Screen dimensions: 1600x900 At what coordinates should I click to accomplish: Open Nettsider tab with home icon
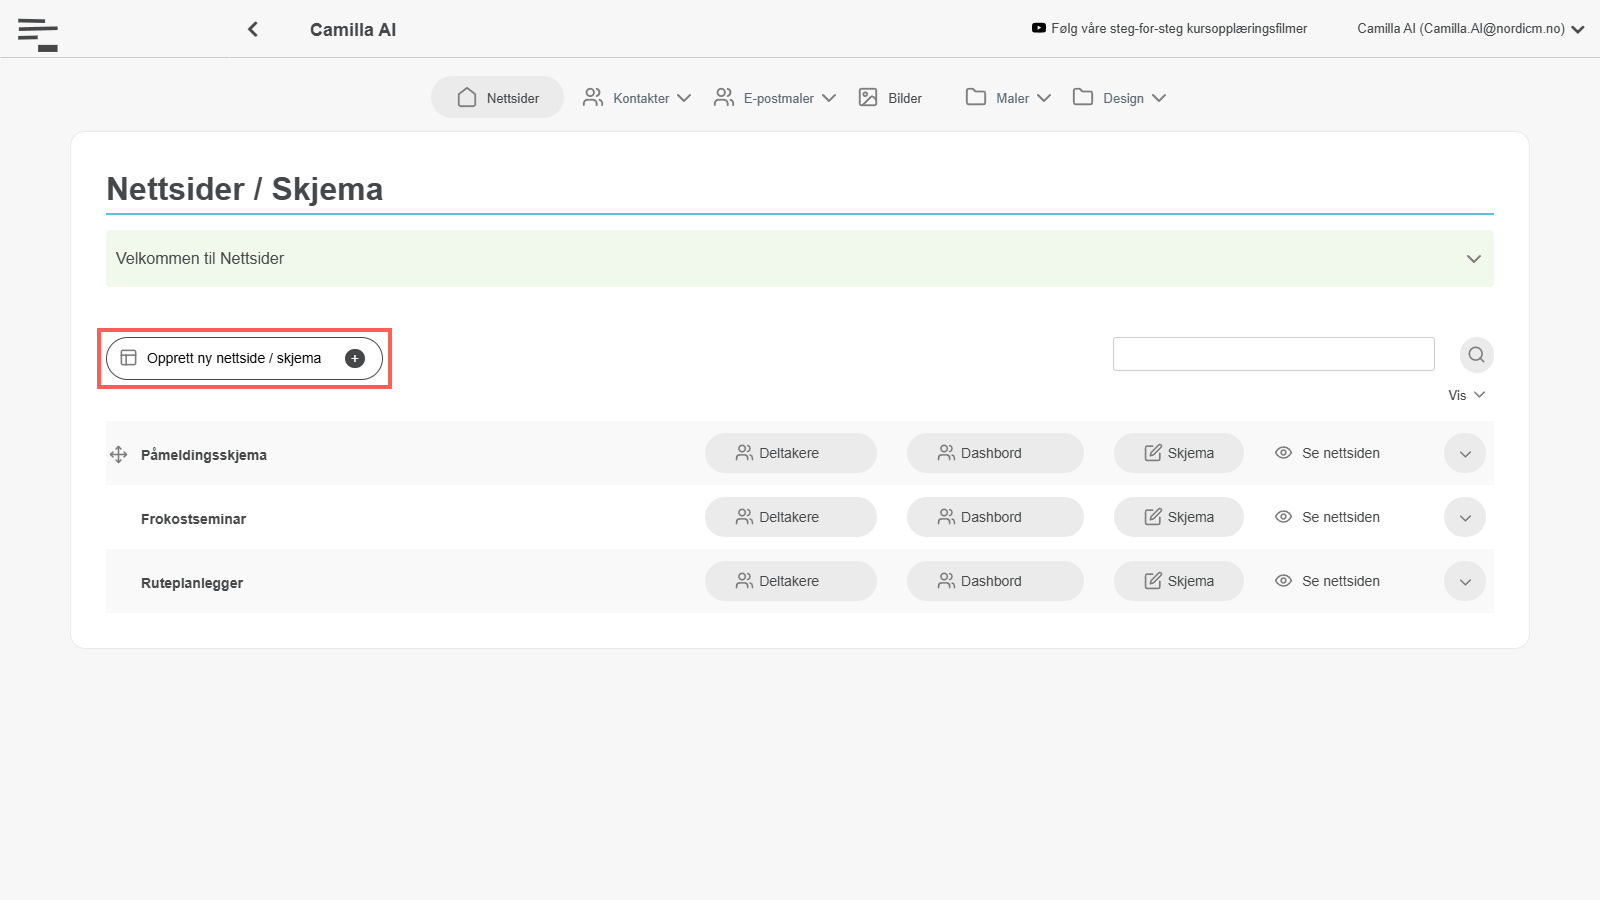click(x=497, y=98)
